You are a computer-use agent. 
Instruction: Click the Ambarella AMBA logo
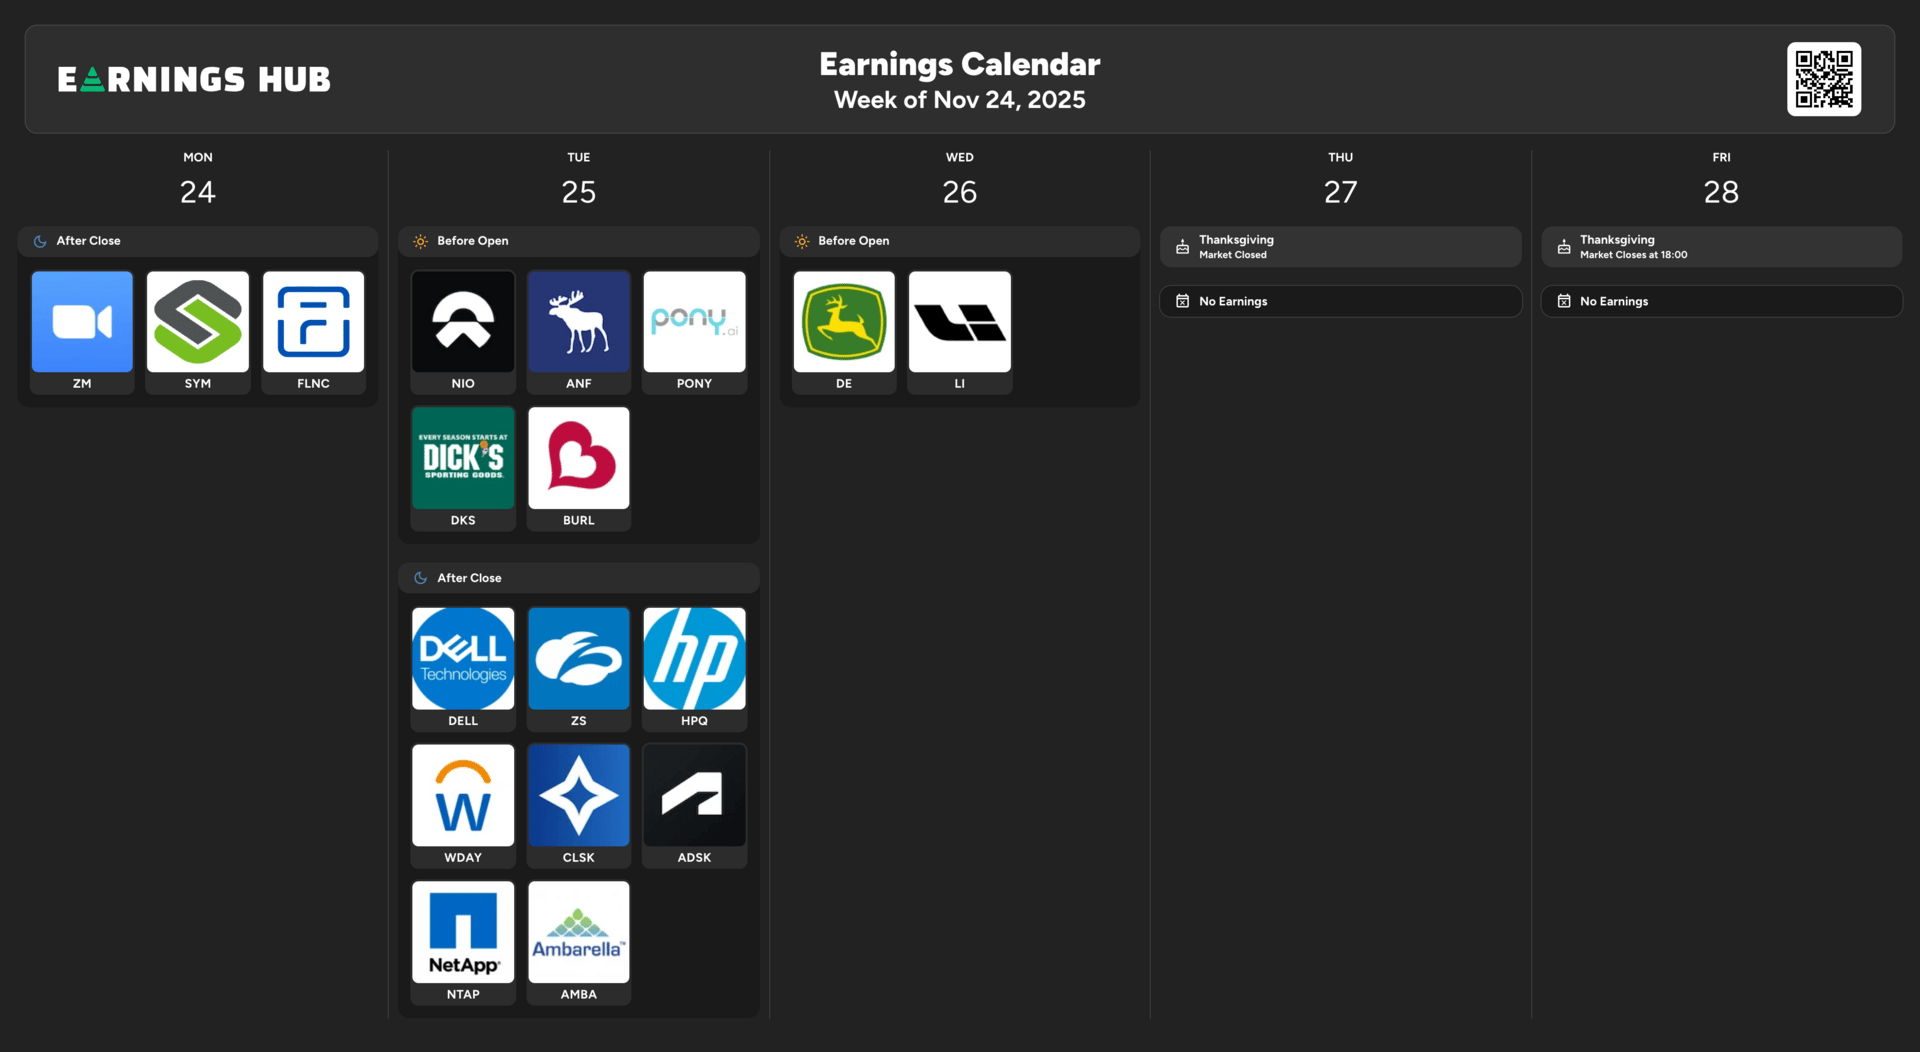point(579,932)
